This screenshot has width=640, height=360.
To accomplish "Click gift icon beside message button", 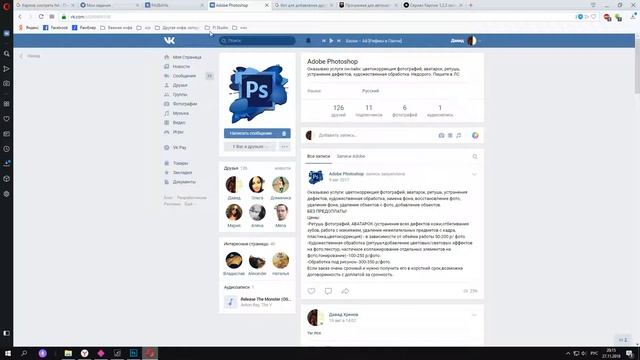I will 284,133.
